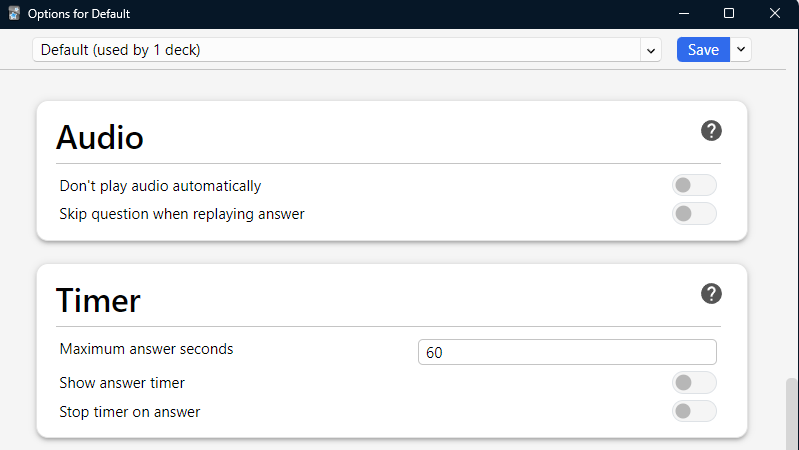This screenshot has width=799, height=450.
Task: Open the Default preset selector text box
Action: point(336,50)
